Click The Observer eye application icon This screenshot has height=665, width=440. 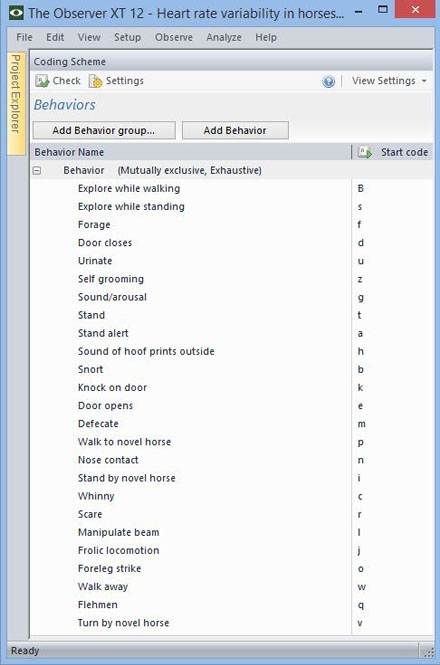pos(16,12)
